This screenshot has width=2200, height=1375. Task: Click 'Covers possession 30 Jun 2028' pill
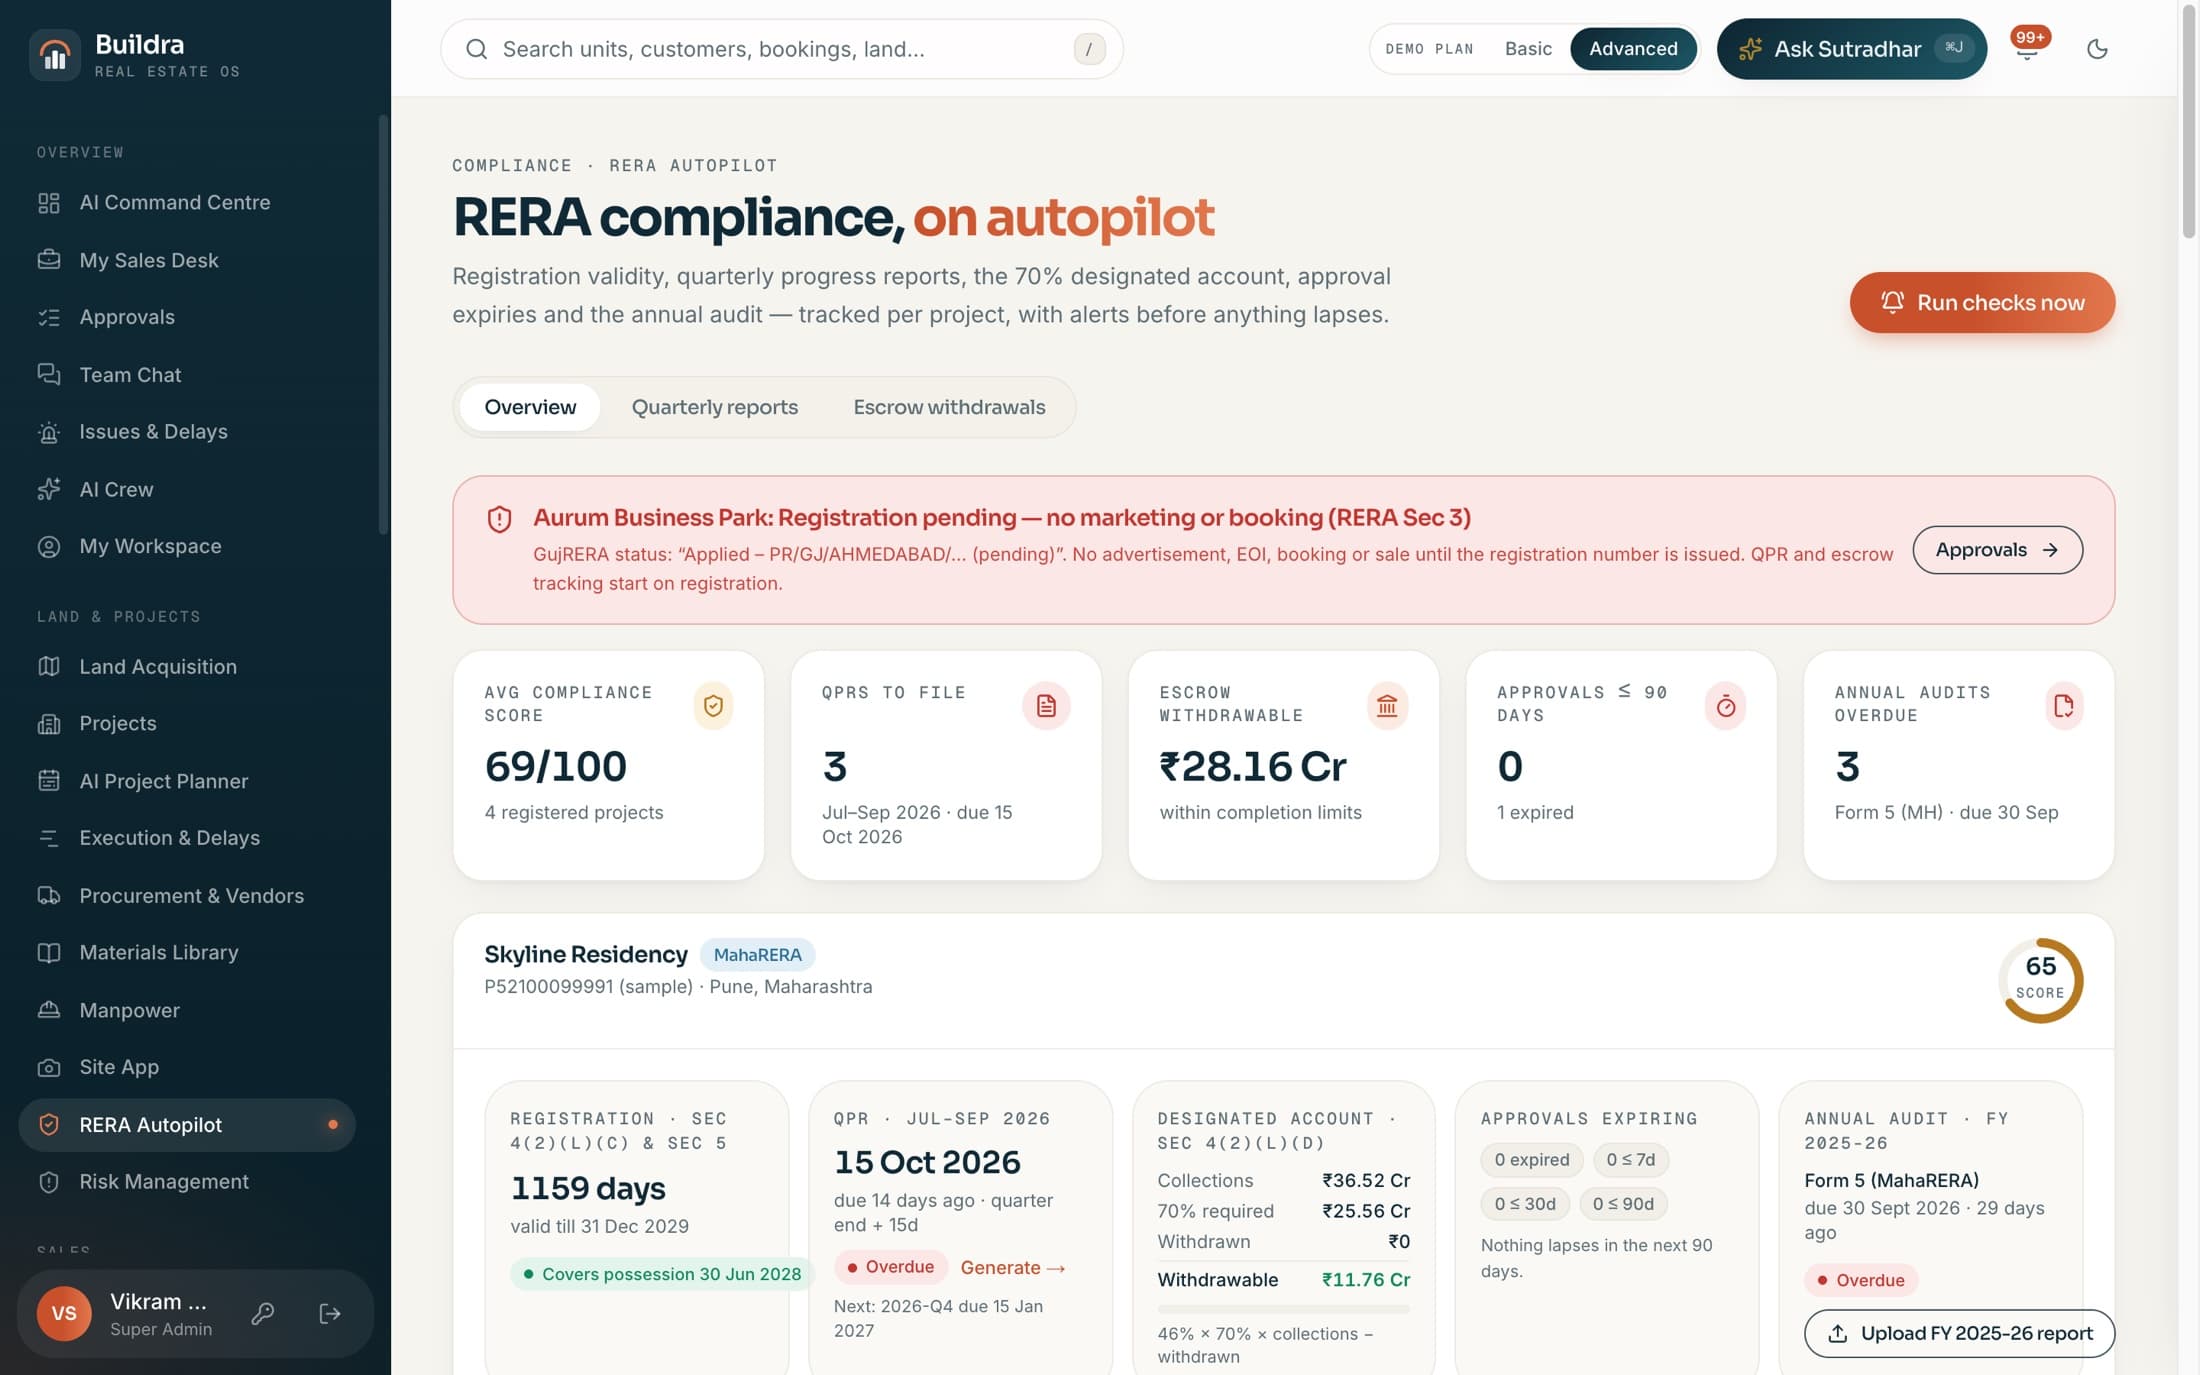coord(662,1274)
